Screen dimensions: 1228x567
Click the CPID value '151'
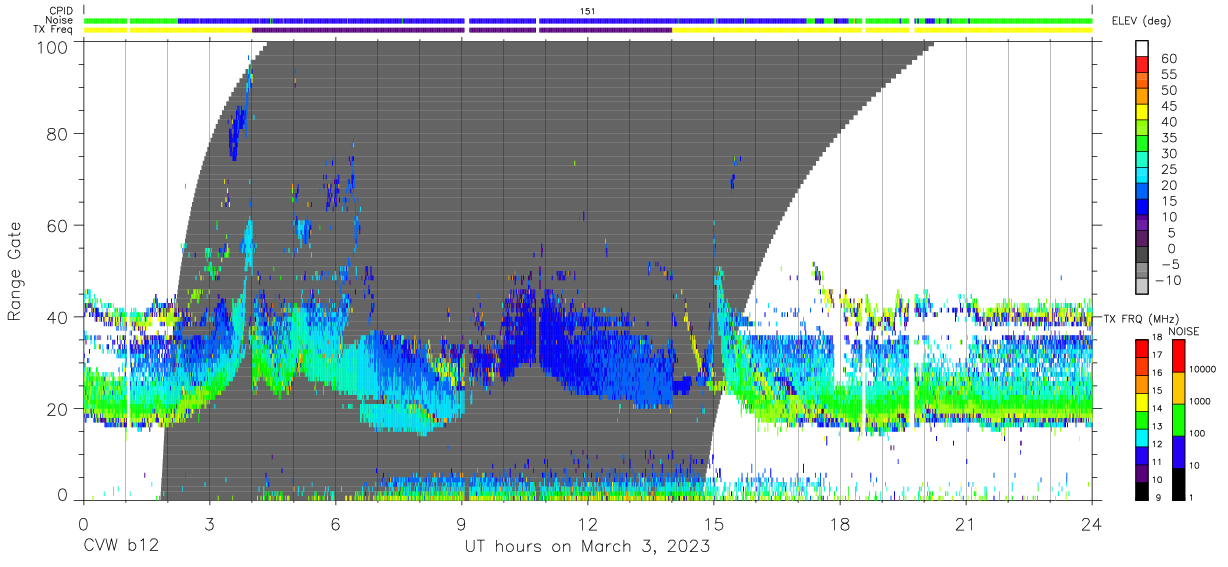click(588, 10)
